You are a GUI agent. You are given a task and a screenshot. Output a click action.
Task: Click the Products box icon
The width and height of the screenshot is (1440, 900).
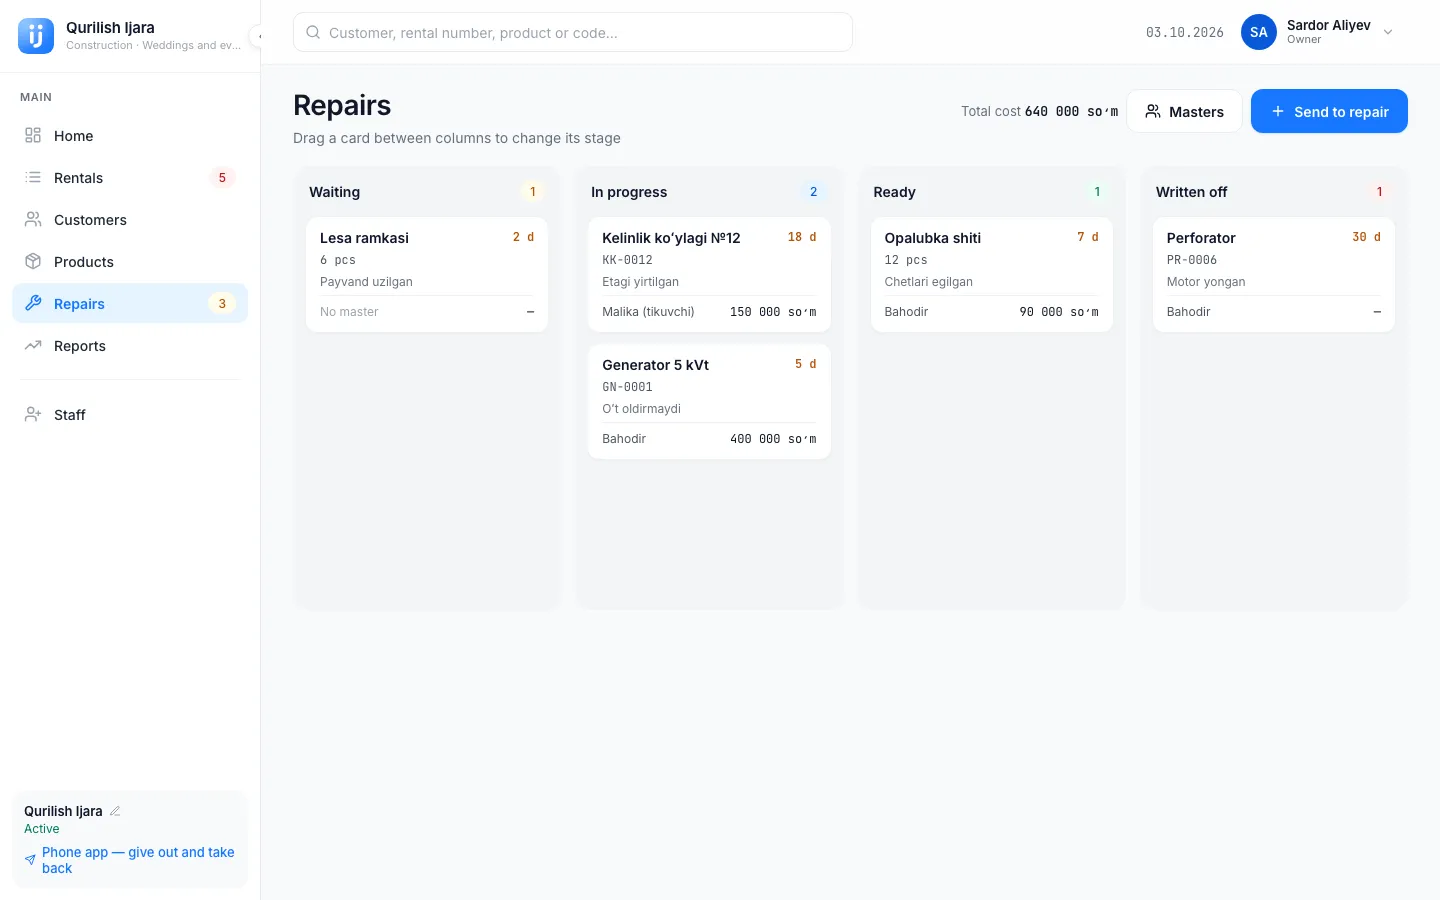coord(33,261)
